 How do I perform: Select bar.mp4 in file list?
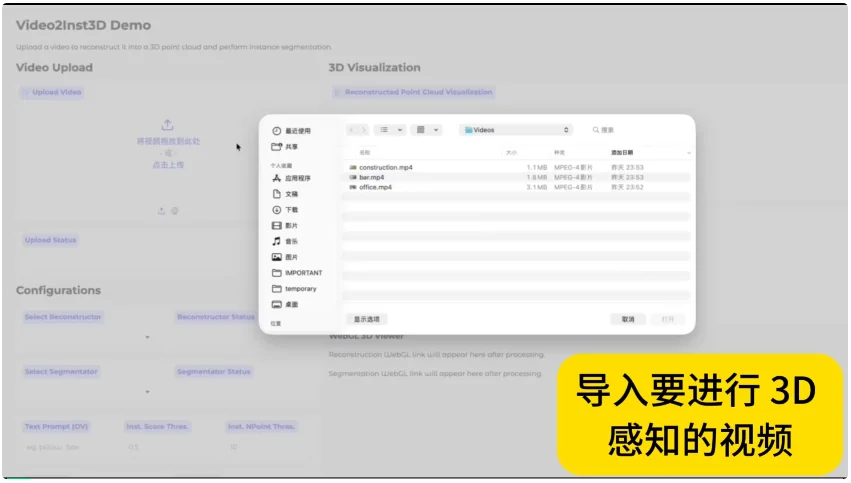(516, 177)
